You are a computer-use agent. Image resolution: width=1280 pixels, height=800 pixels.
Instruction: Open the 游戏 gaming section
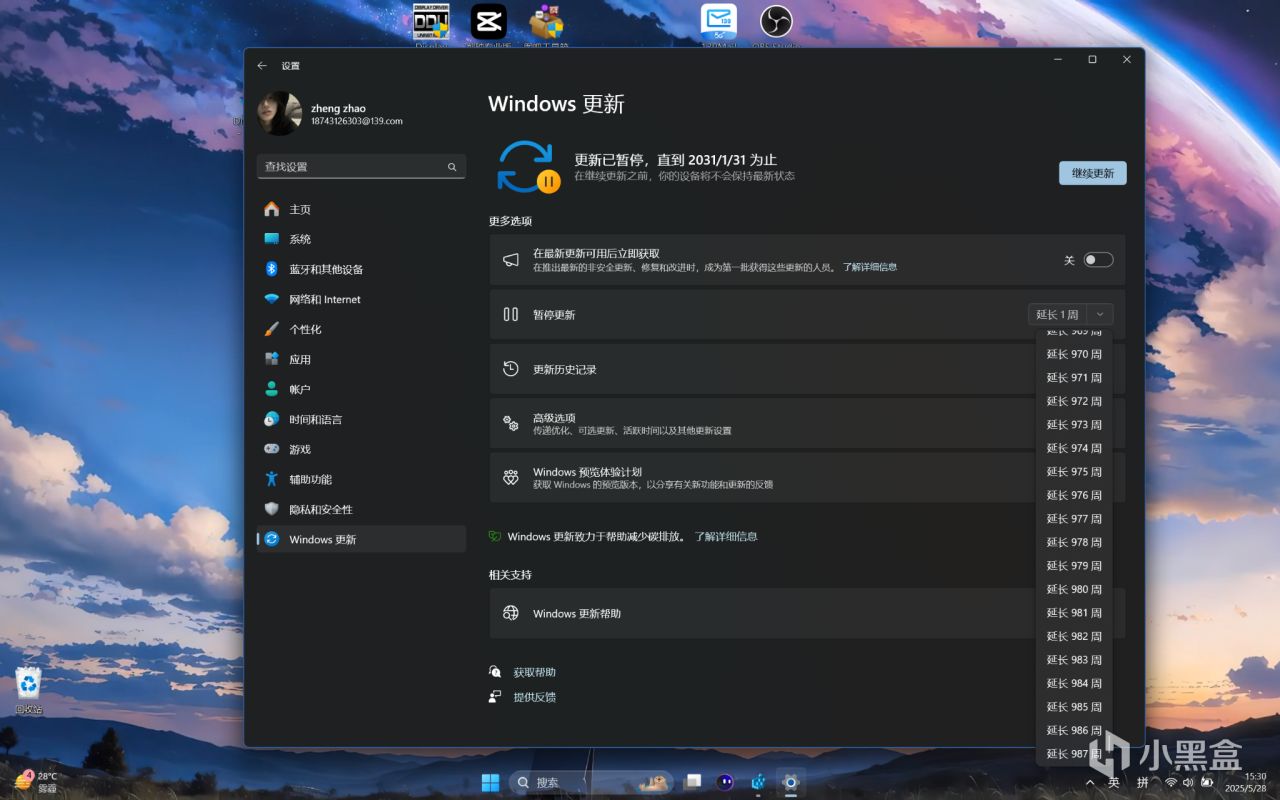click(x=361, y=449)
